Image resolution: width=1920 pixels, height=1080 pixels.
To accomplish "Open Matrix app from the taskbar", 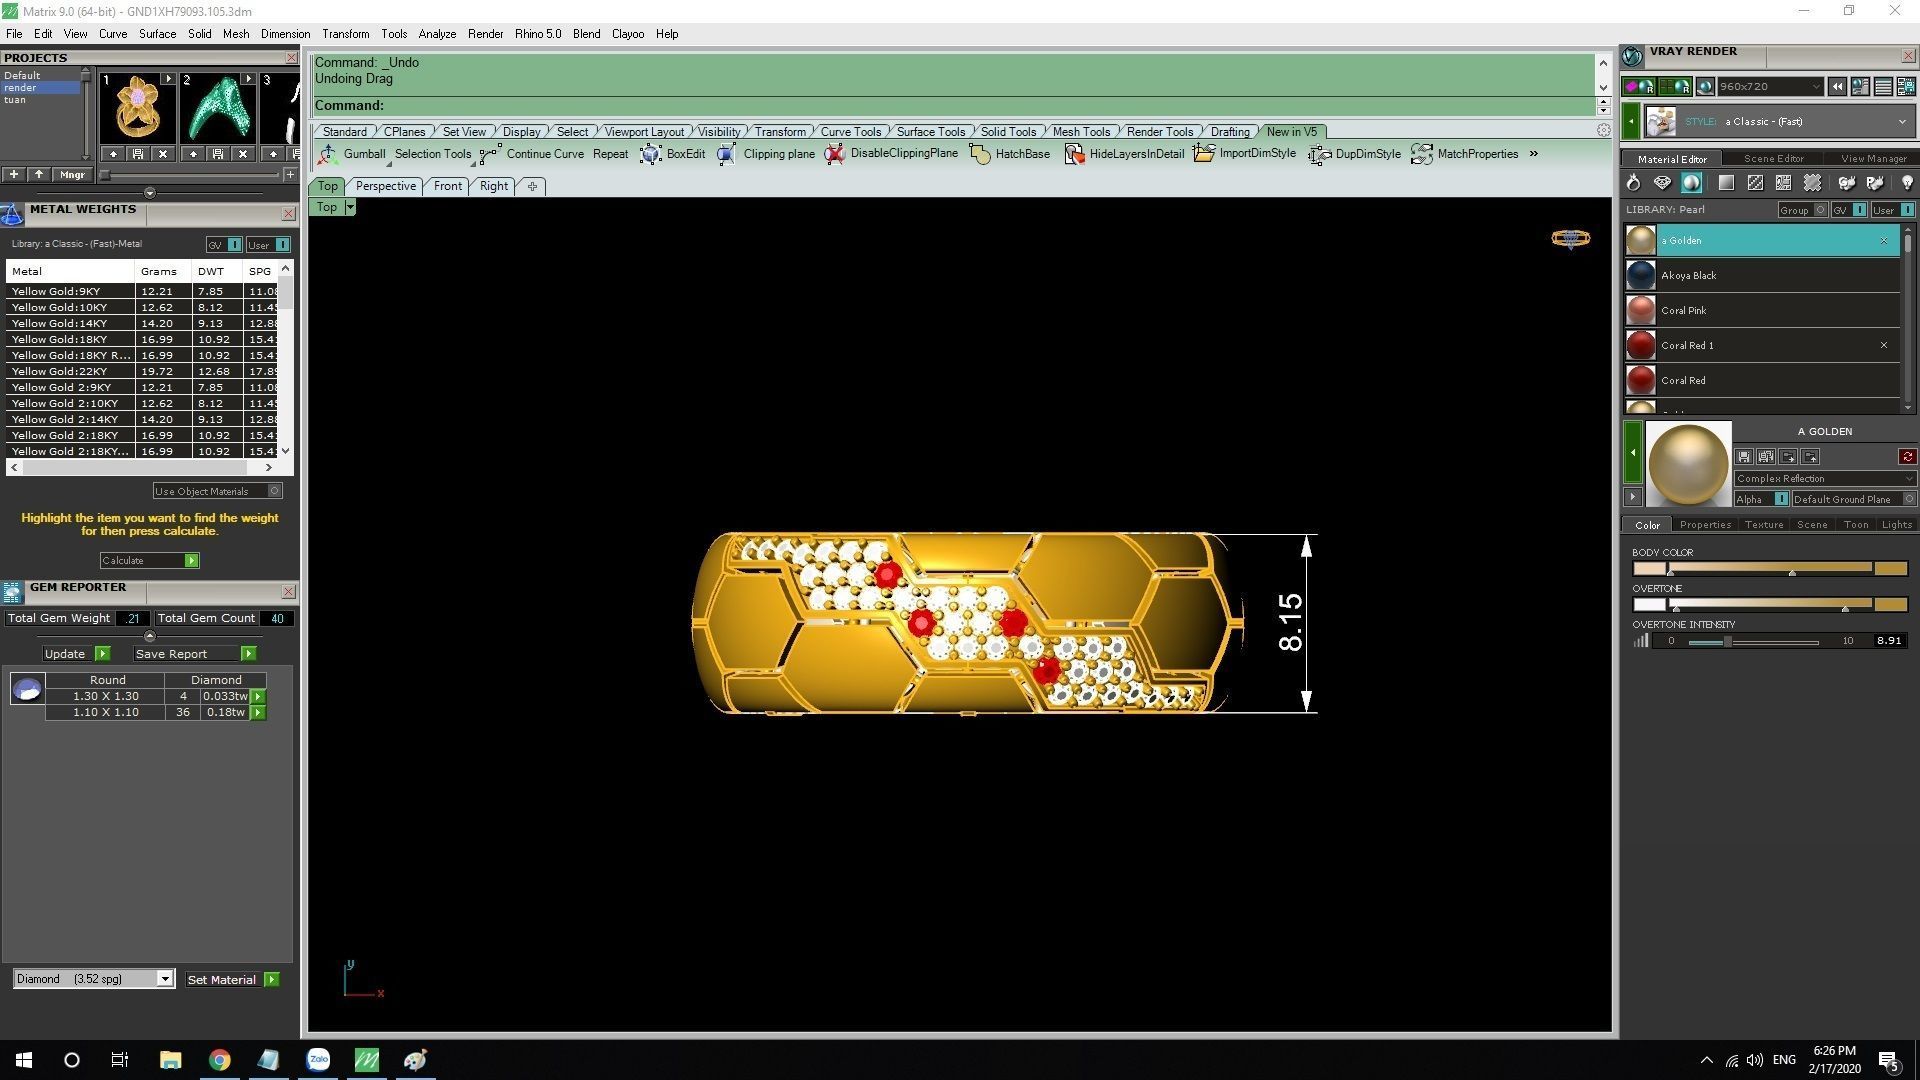I will click(x=367, y=1060).
